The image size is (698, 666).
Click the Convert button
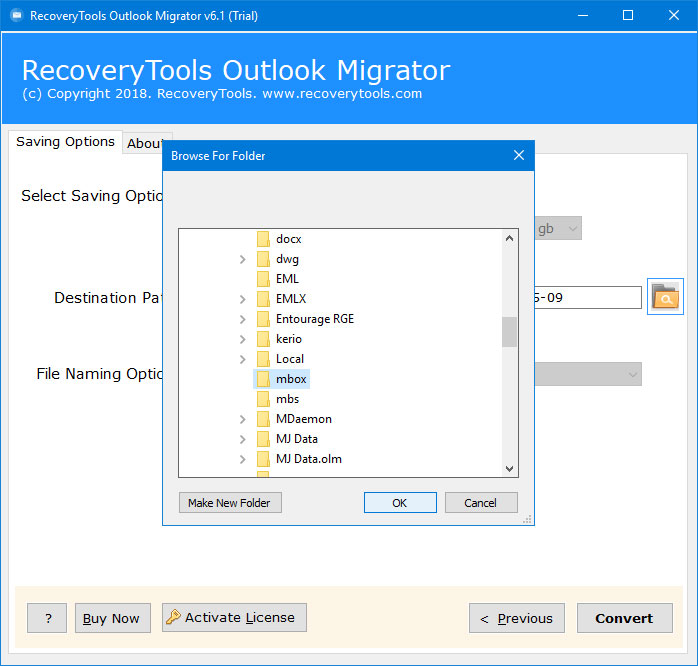(x=625, y=618)
